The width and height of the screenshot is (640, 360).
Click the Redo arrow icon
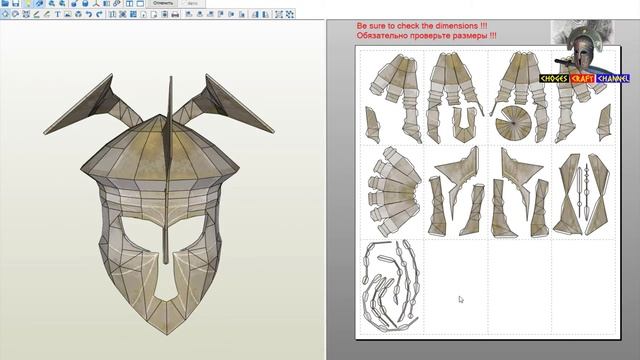(99, 14)
